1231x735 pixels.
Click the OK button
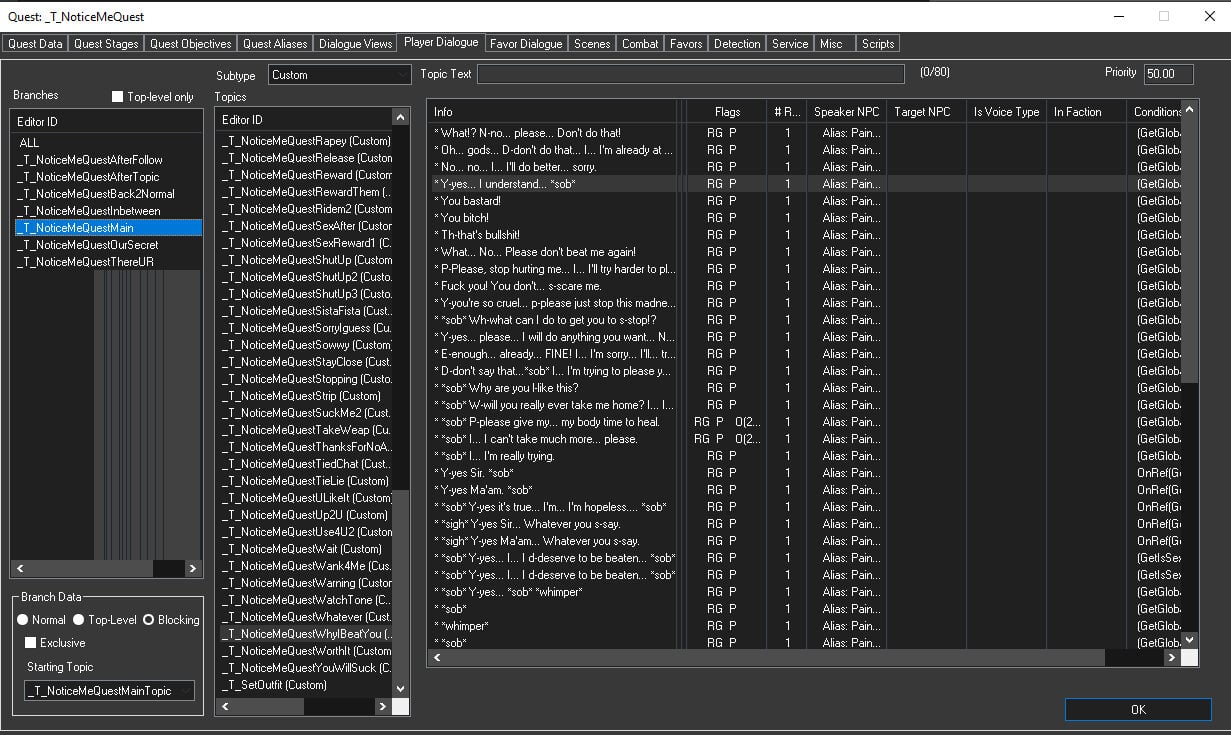1138,709
